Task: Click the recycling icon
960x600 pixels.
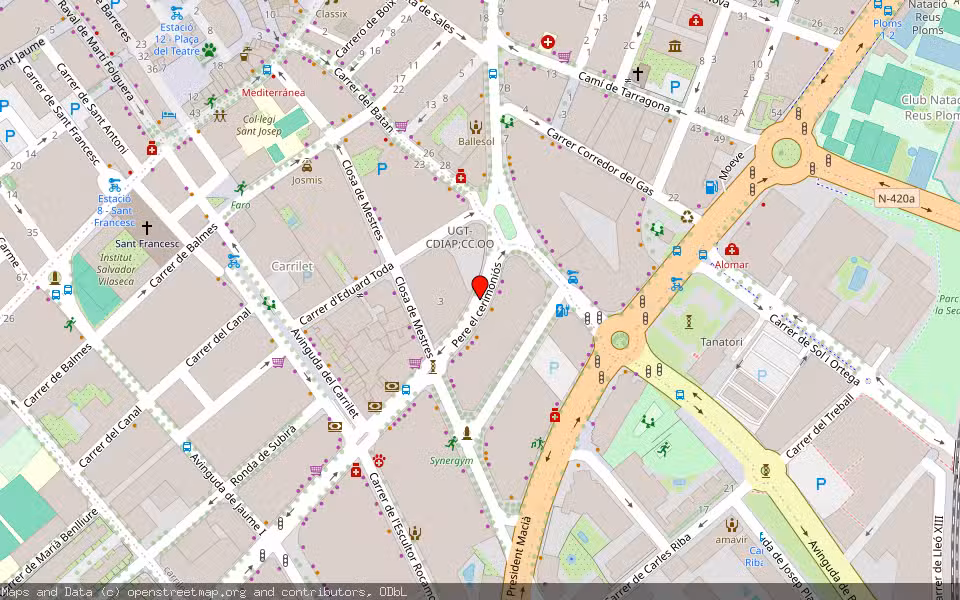Action: pyautogui.click(x=688, y=217)
